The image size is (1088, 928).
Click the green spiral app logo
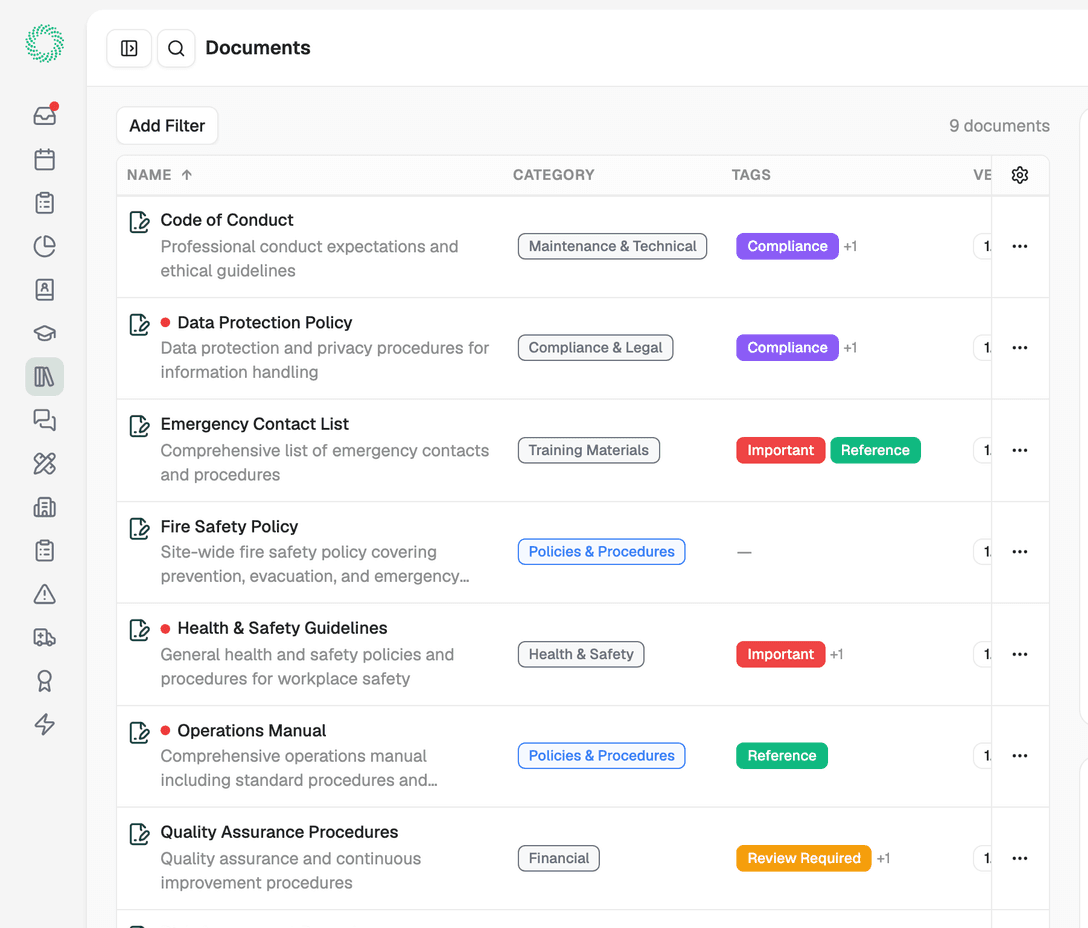tap(44, 44)
